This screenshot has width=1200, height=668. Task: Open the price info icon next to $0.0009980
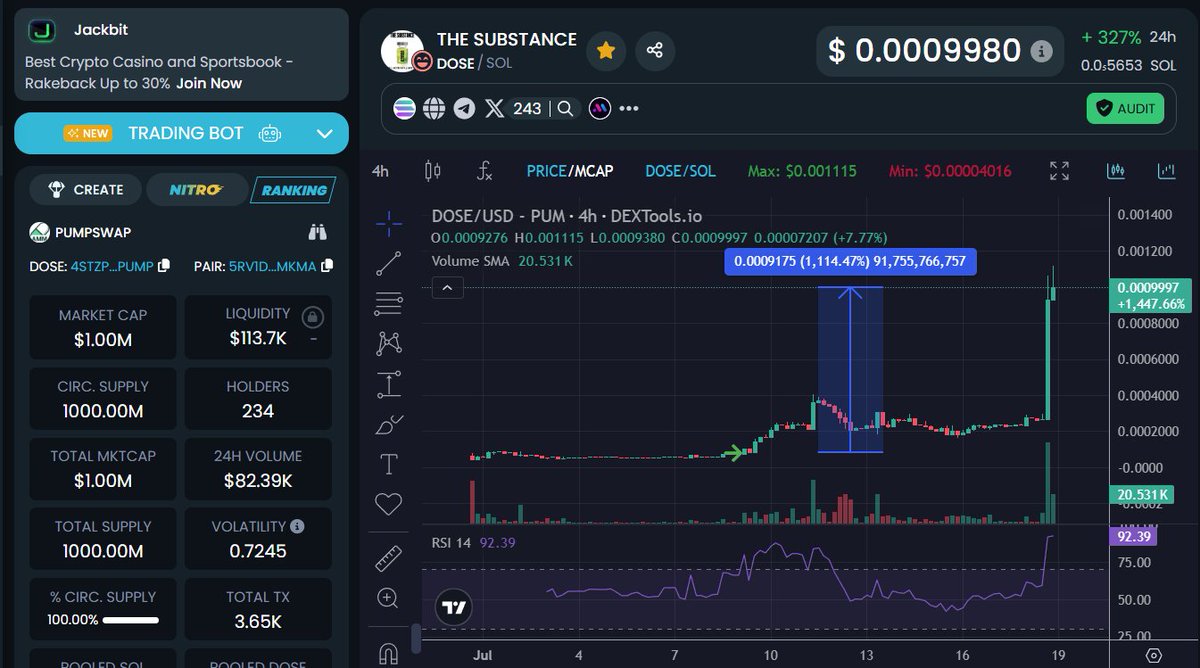tap(1041, 51)
